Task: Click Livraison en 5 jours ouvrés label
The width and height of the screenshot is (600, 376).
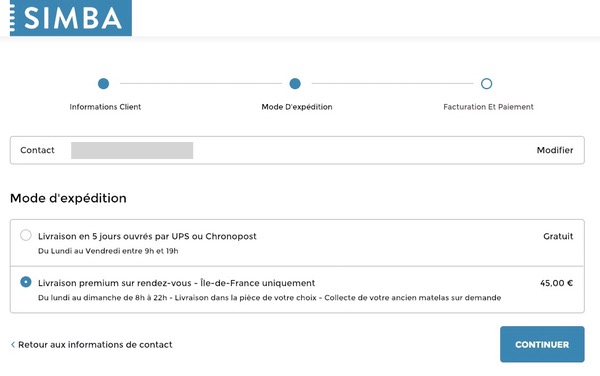Action: (x=147, y=236)
